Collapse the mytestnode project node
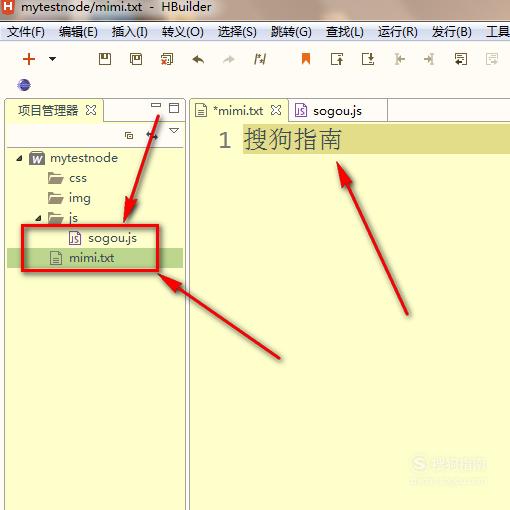 20,158
